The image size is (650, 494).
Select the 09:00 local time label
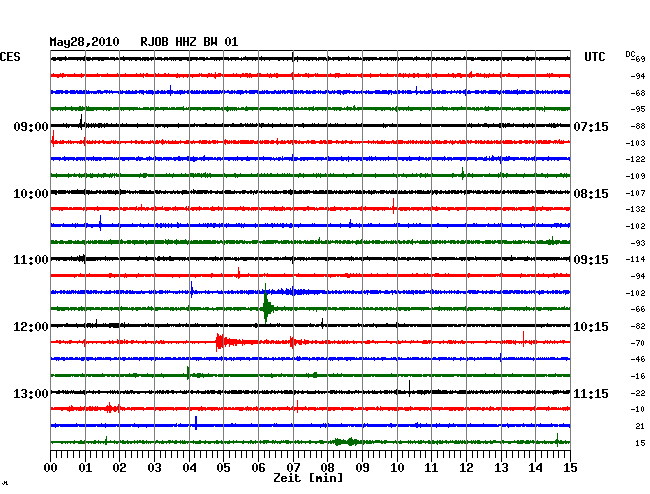pyautogui.click(x=31, y=126)
